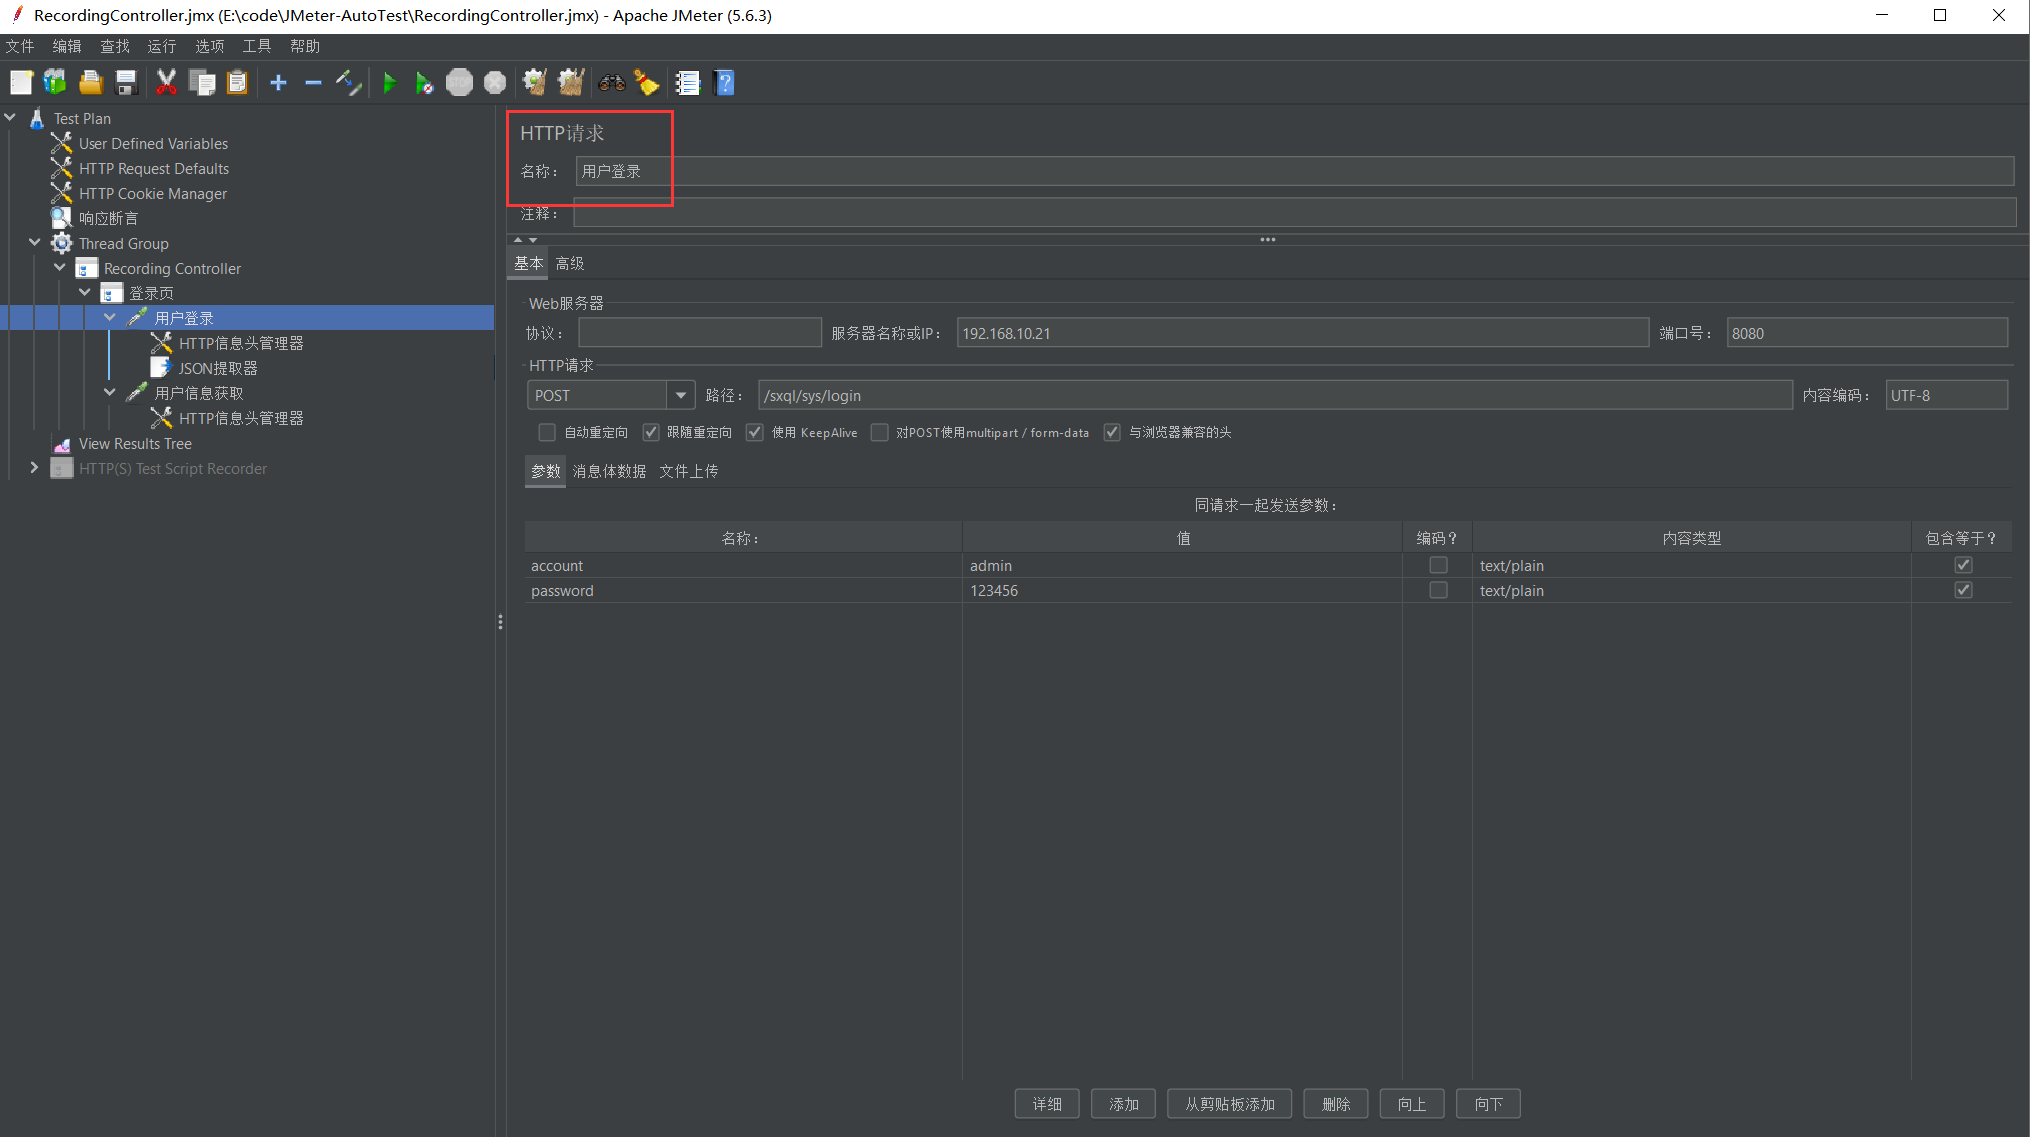Click the 路径 field containing /sxql/sys/login

1274,395
